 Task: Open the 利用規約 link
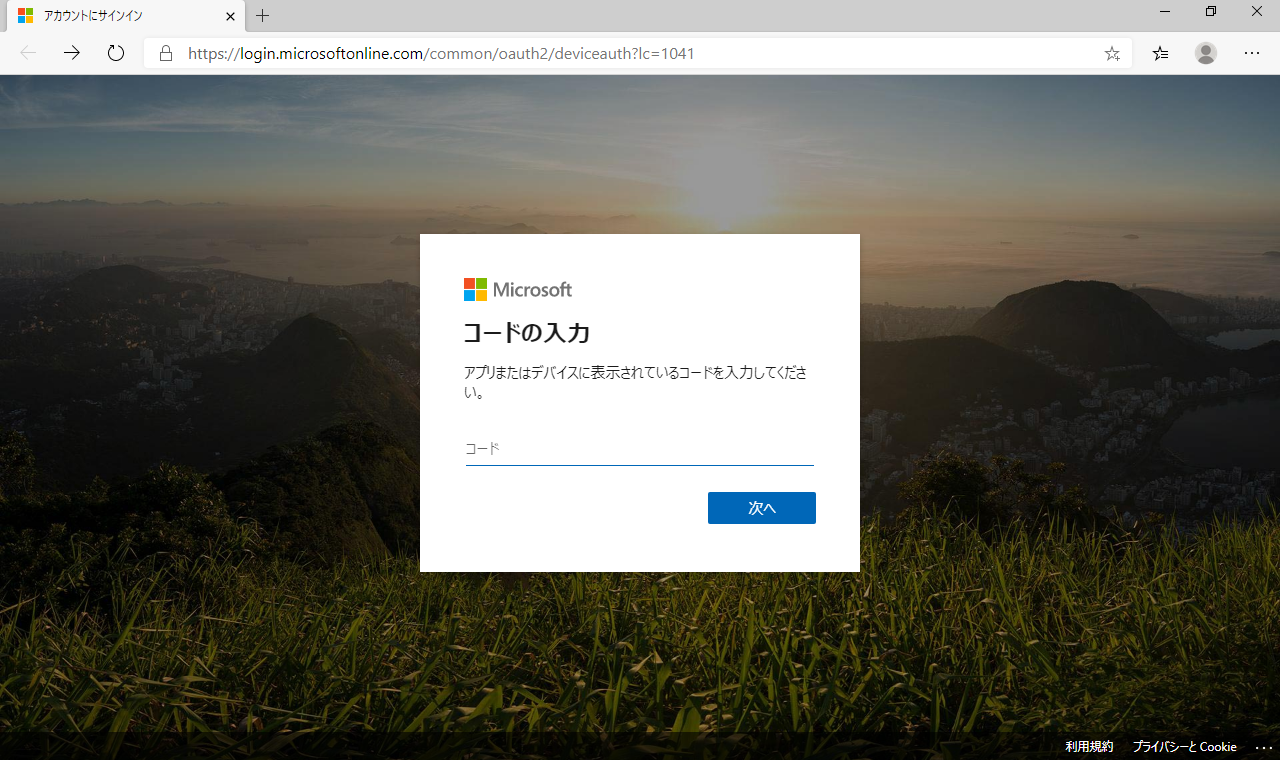(1089, 747)
